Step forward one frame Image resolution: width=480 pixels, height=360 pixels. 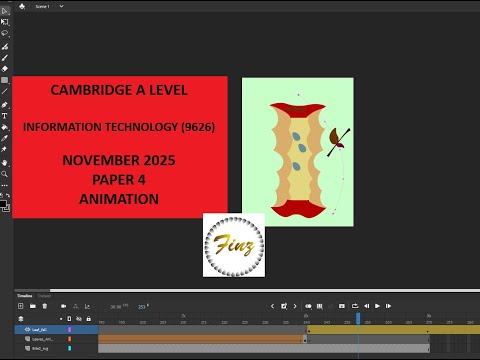(388, 306)
